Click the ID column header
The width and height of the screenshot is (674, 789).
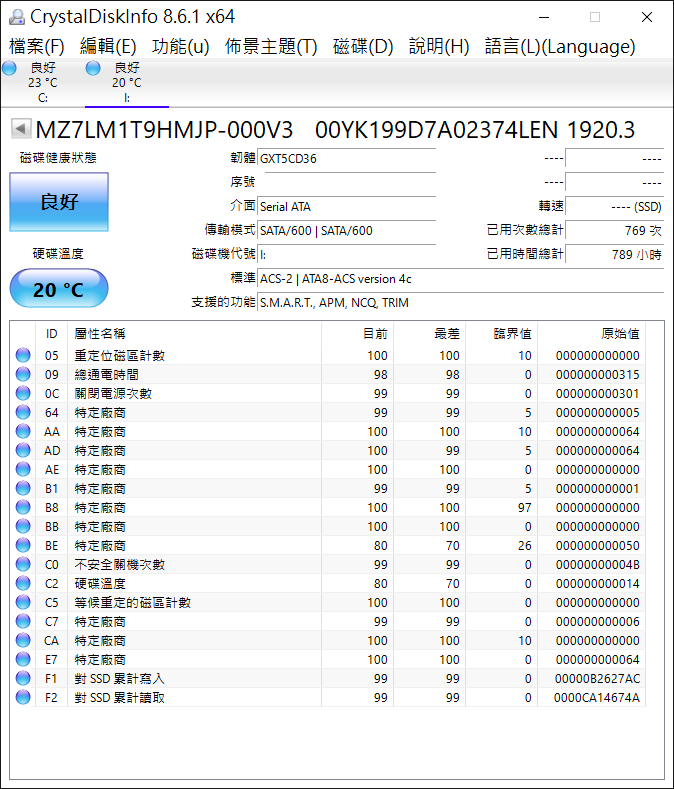click(x=51, y=334)
